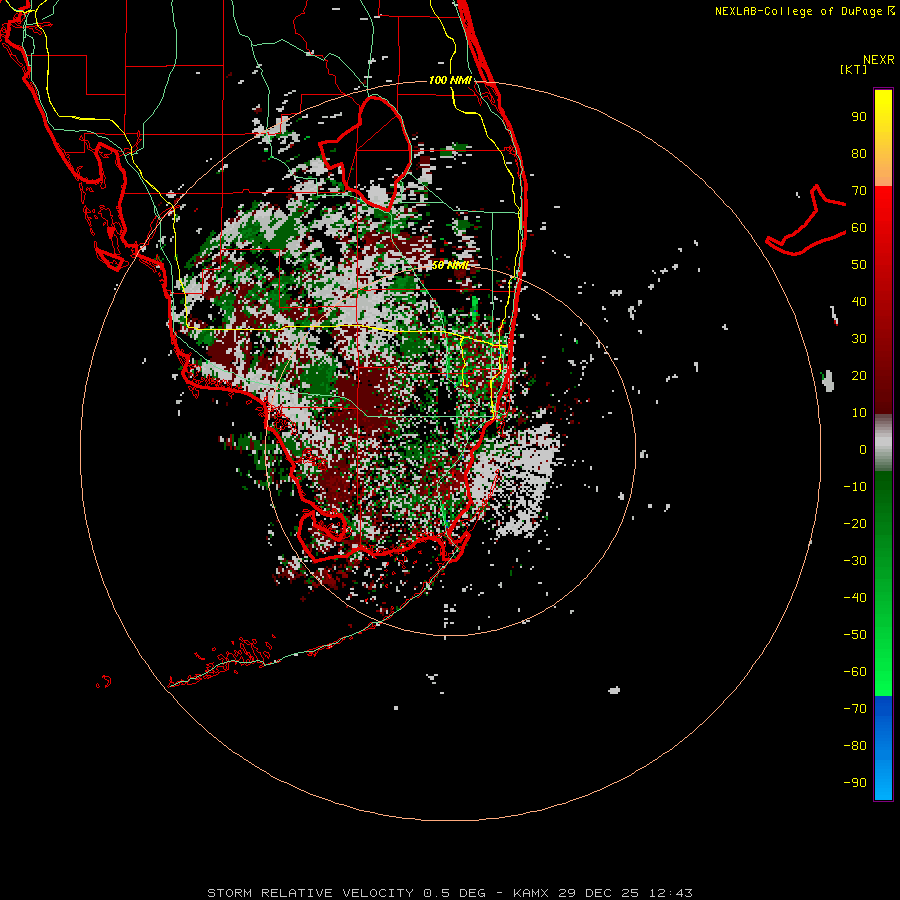Click the -60 scale value
Viewport: 900px width, 900px height.
(855, 672)
